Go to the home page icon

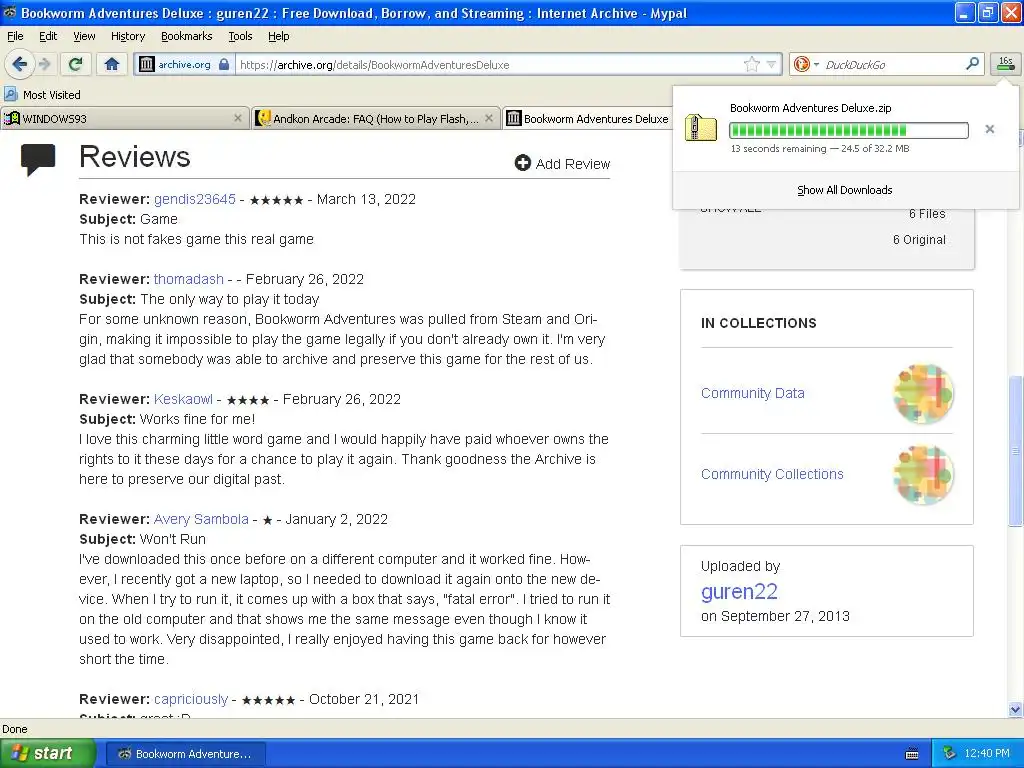[x=112, y=64]
